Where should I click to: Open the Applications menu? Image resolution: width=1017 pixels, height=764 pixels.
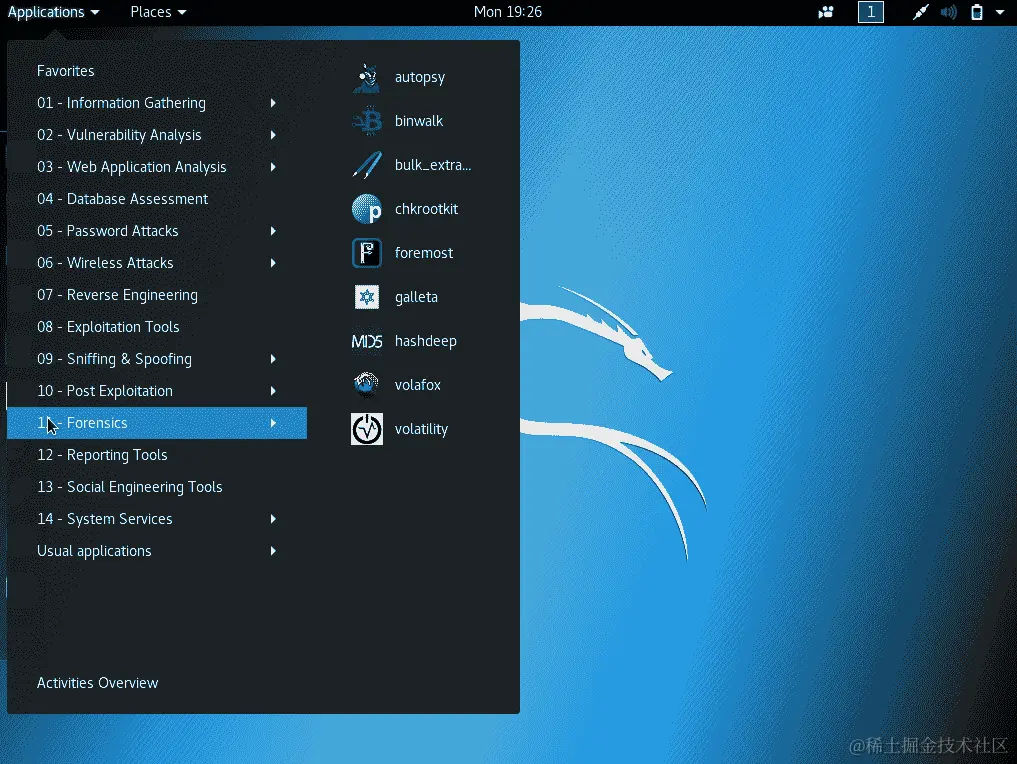click(53, 12)
